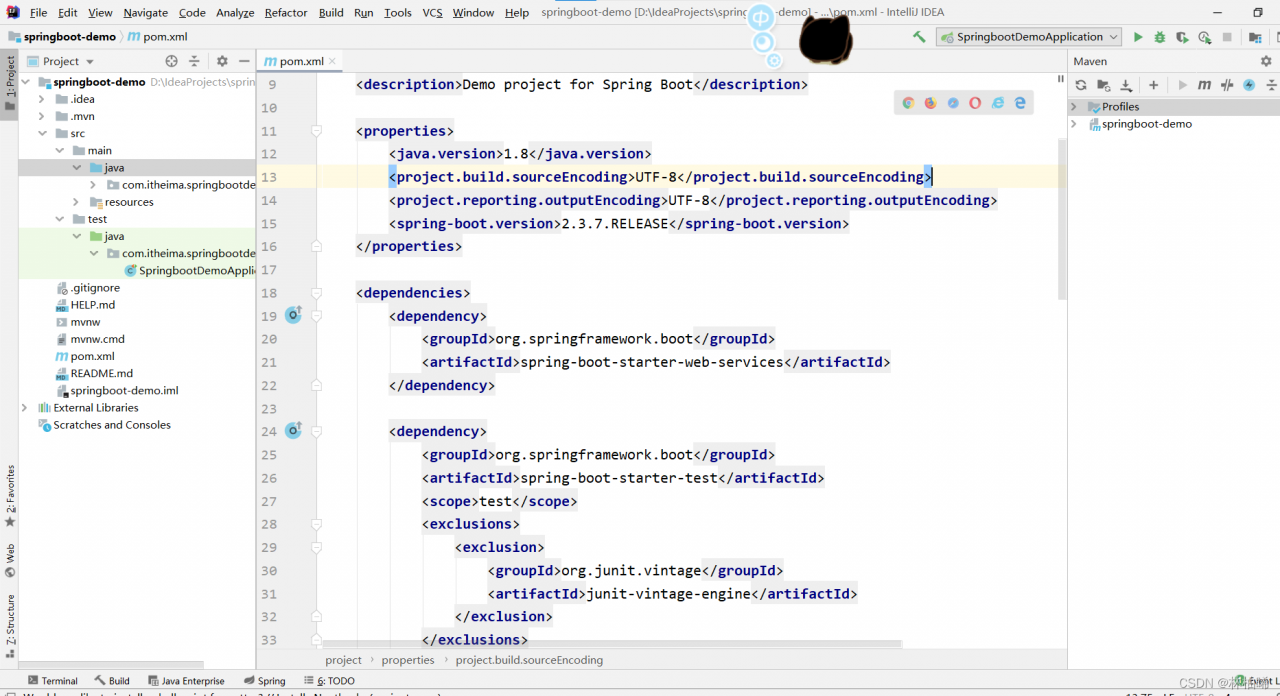Viewport: 1280px width, 696px height.
Task: Reimport all Maven projects refresh icon
Action: click(1081, 85)
